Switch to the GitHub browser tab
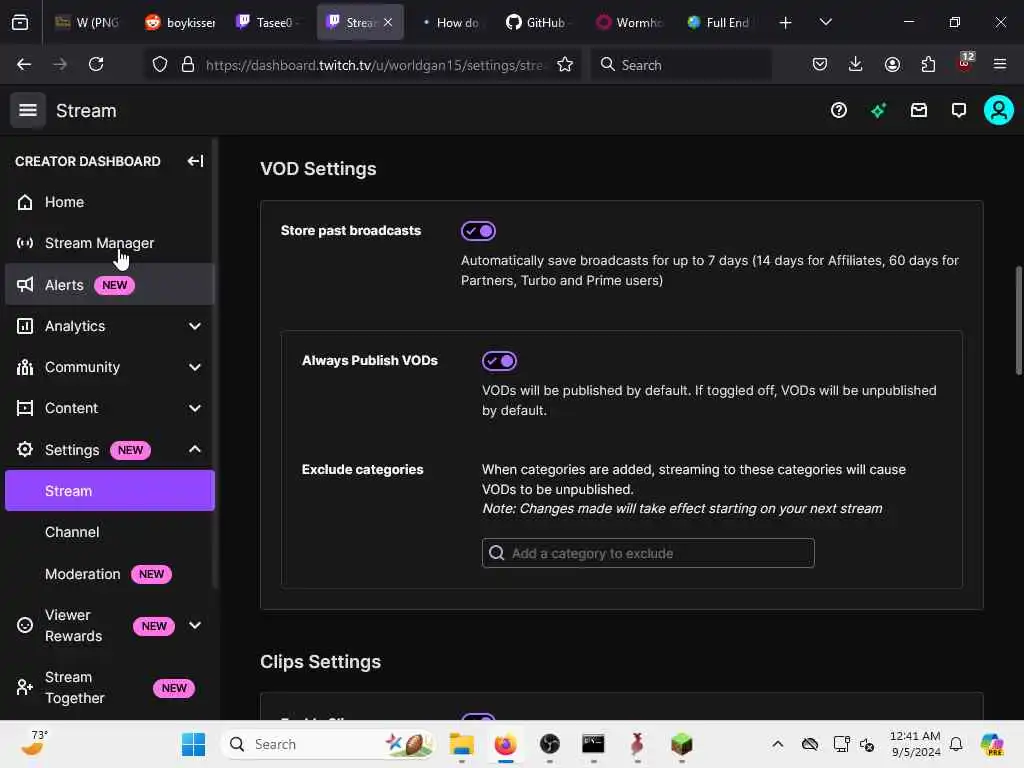1024x768 pixels. [x=537, y=22]
